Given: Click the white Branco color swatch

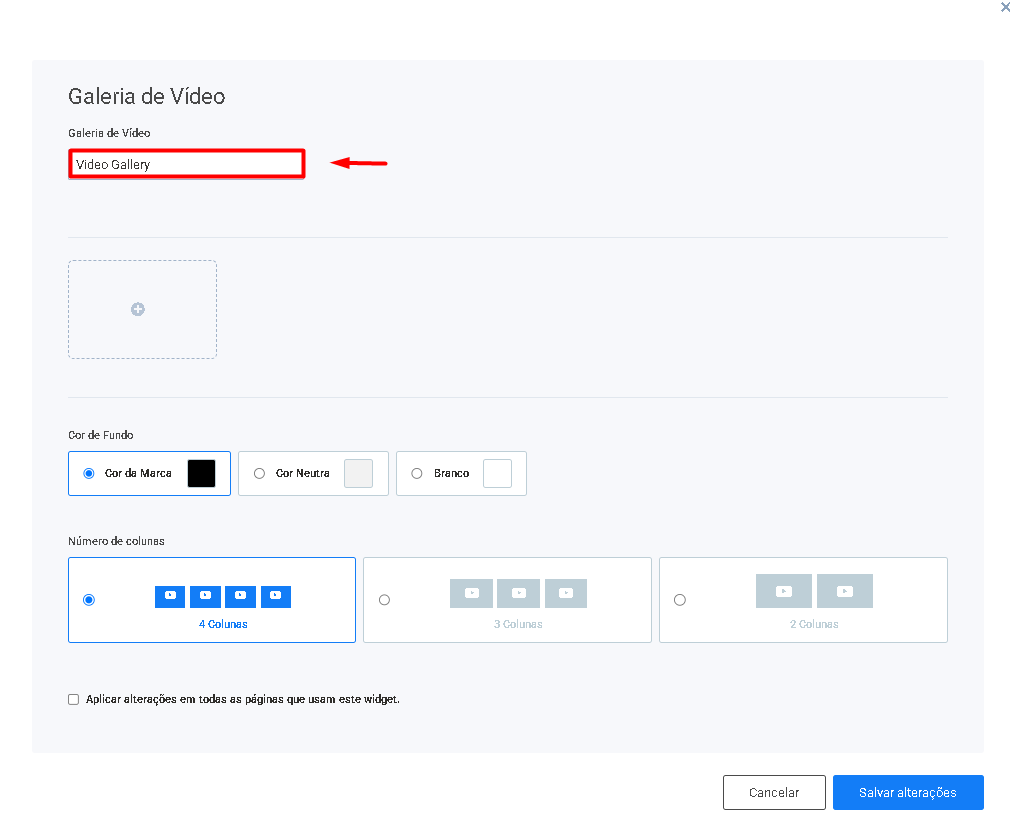Looking at the screenshot, I should (497, 473).
